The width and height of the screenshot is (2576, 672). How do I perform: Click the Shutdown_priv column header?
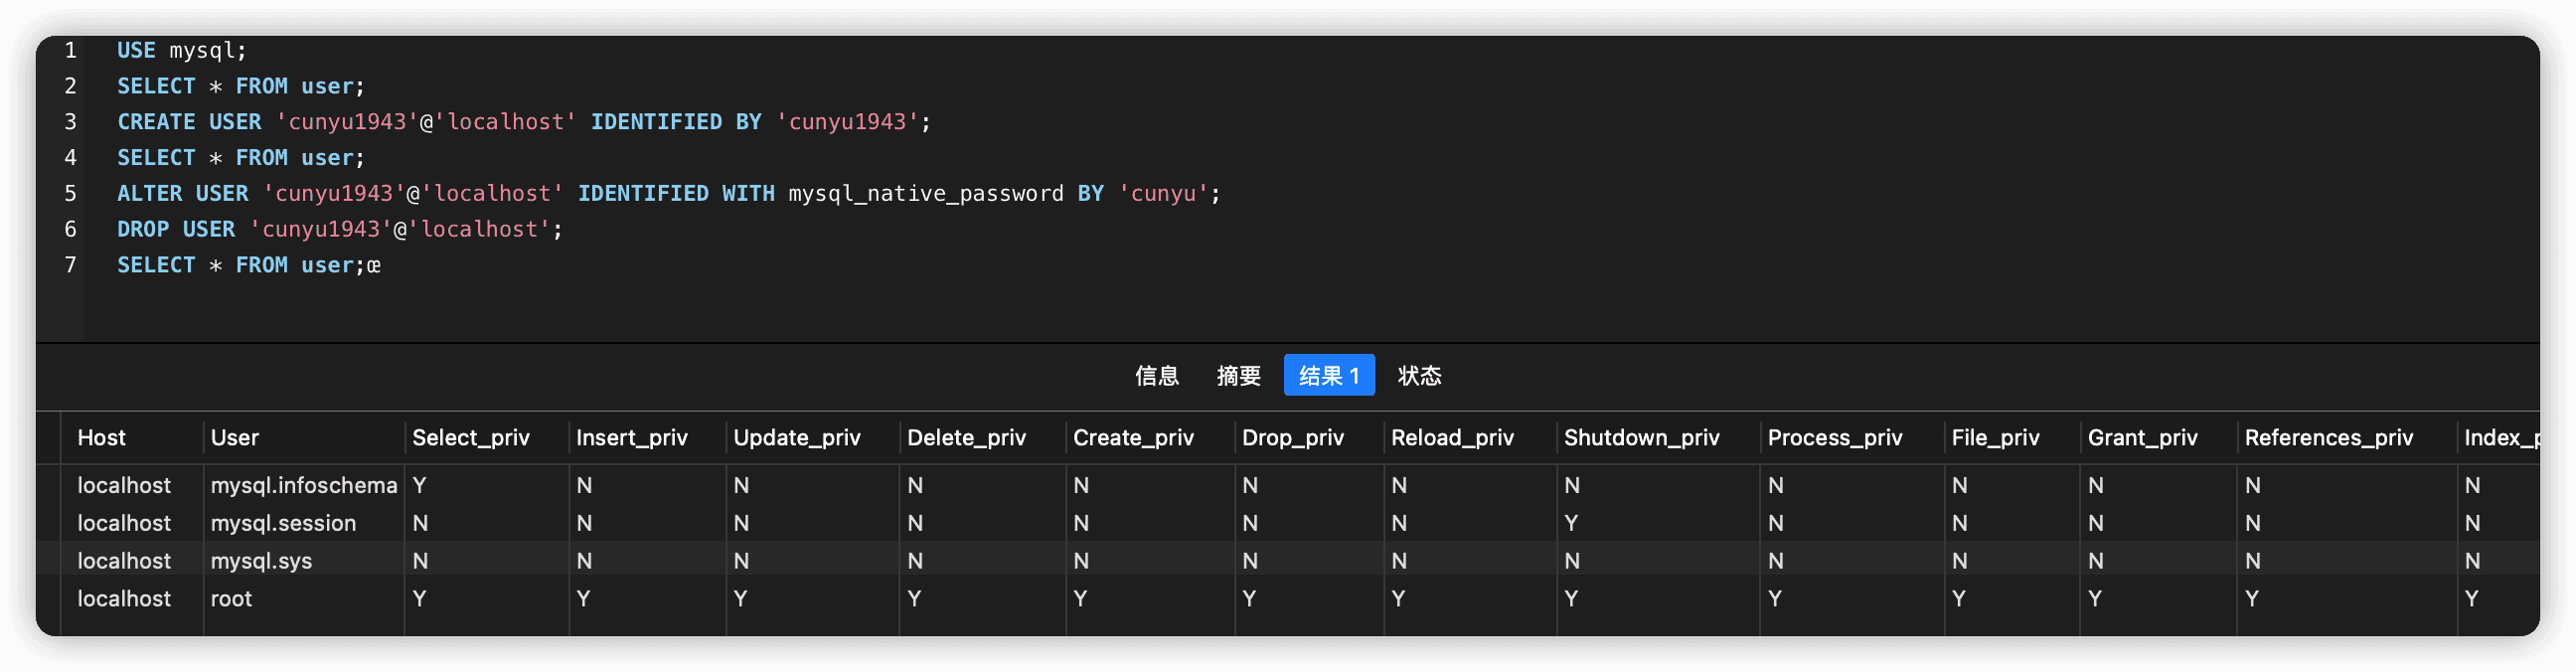pyautogui.click(x=1641, y=437)
